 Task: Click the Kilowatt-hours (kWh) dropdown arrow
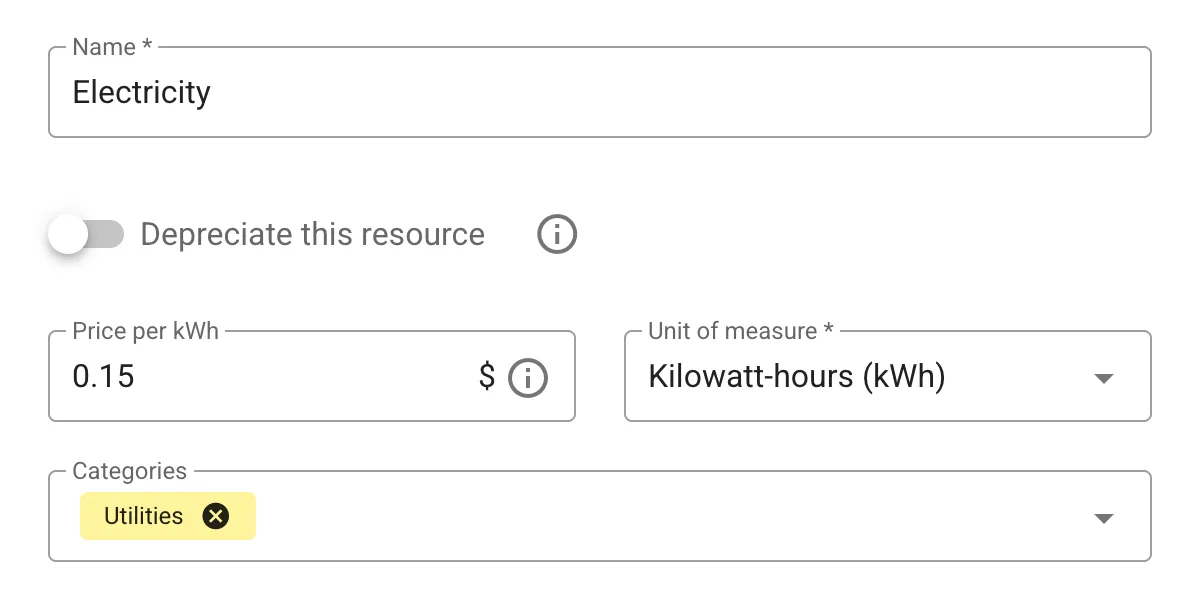1104,378
